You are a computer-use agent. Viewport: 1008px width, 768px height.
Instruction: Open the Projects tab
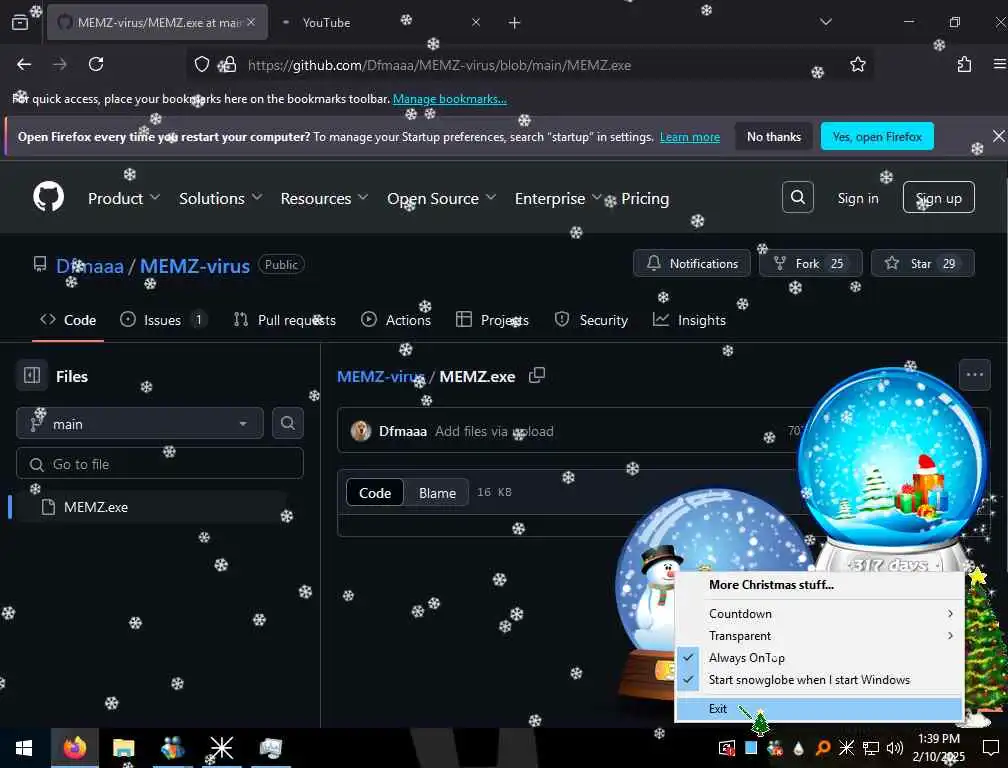point(492,319)
